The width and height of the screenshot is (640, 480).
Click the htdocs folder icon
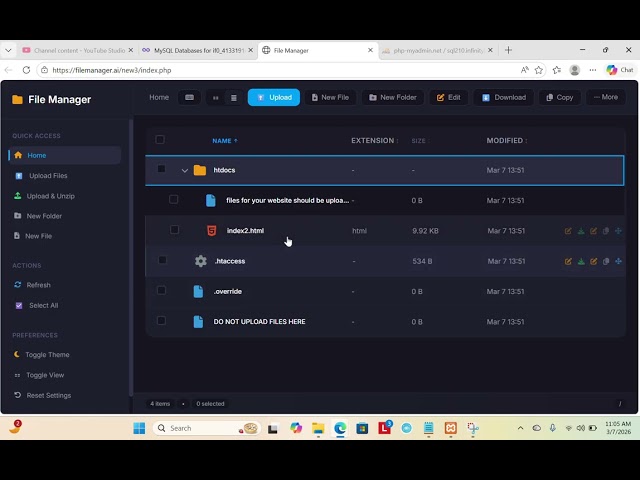pos(200,170)
